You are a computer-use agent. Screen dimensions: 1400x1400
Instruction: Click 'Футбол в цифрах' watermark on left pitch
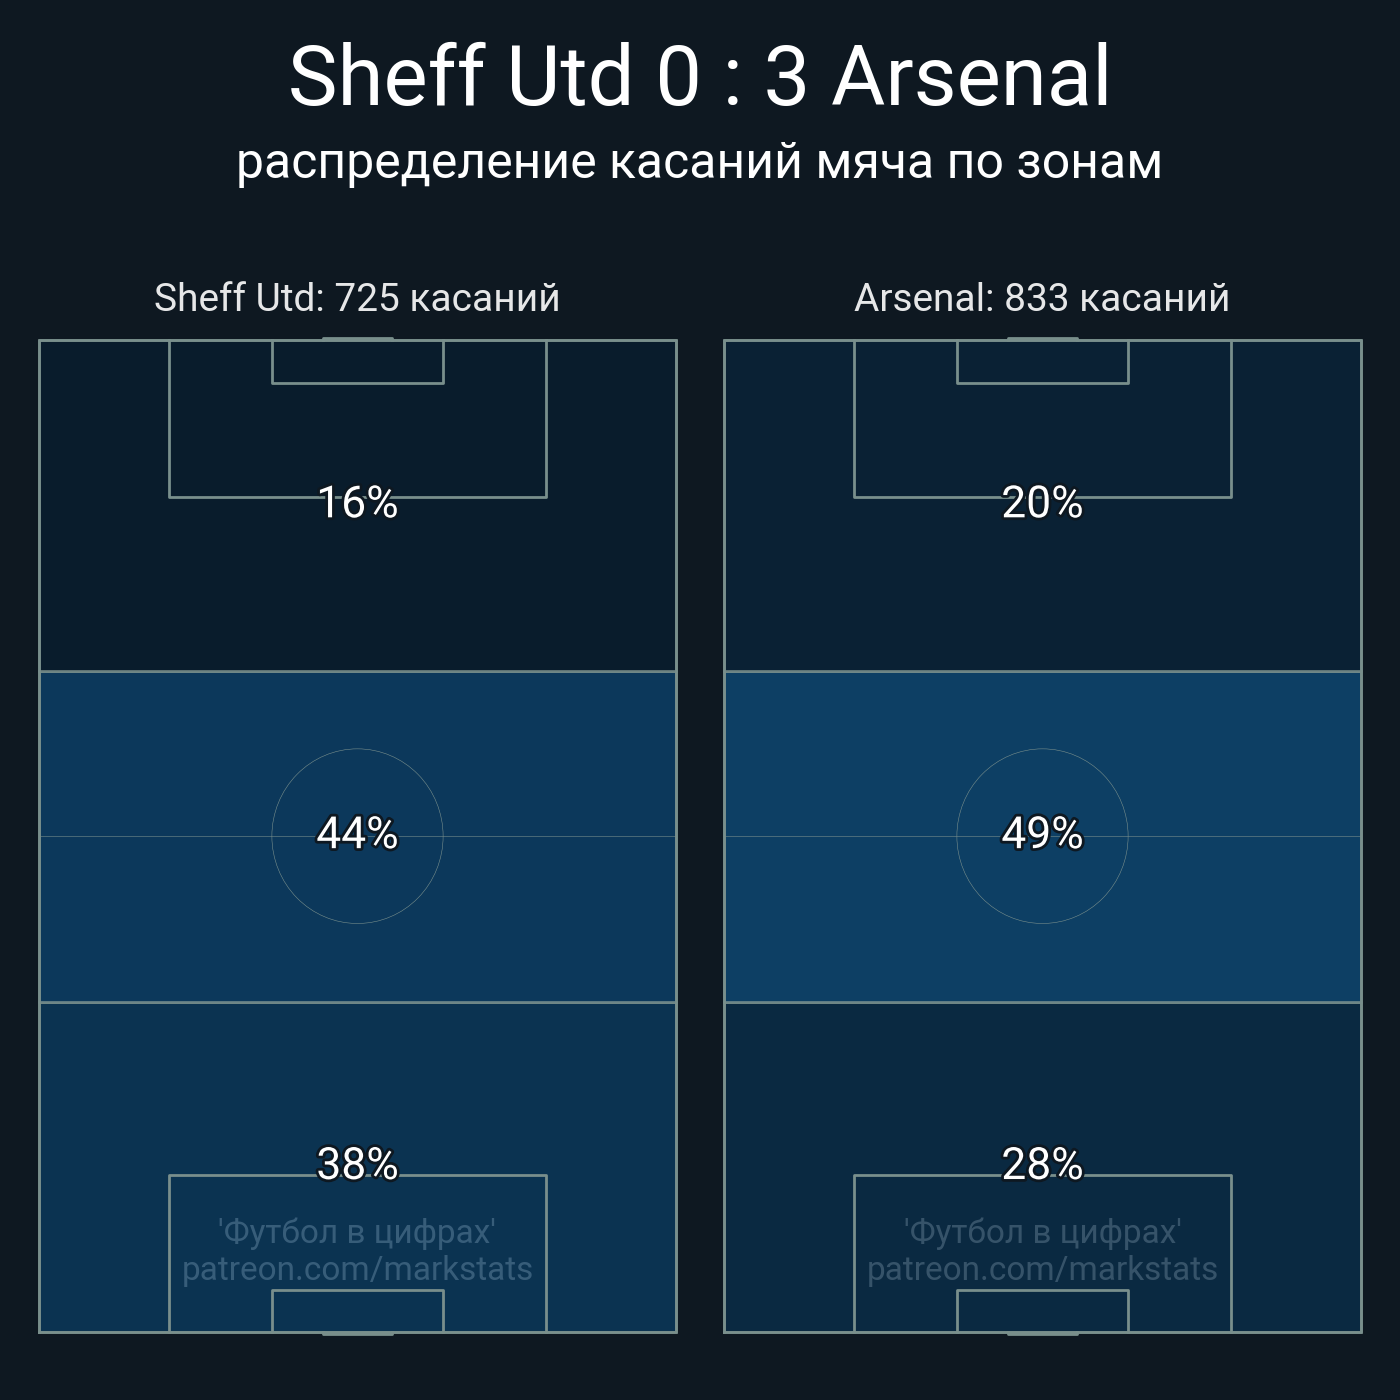pyautogui.click(x=357, y=1232)
